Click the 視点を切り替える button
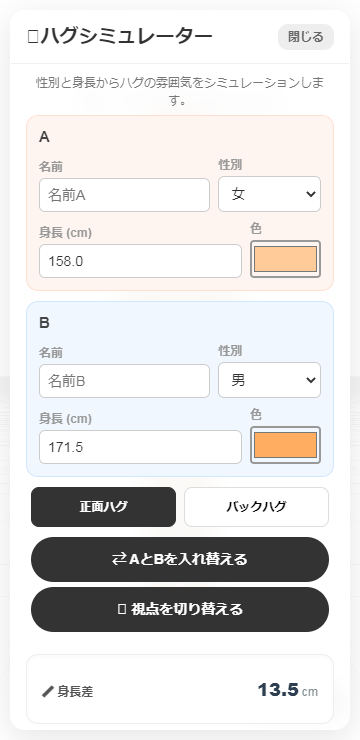360x740 pixels. tap(180, 609)
